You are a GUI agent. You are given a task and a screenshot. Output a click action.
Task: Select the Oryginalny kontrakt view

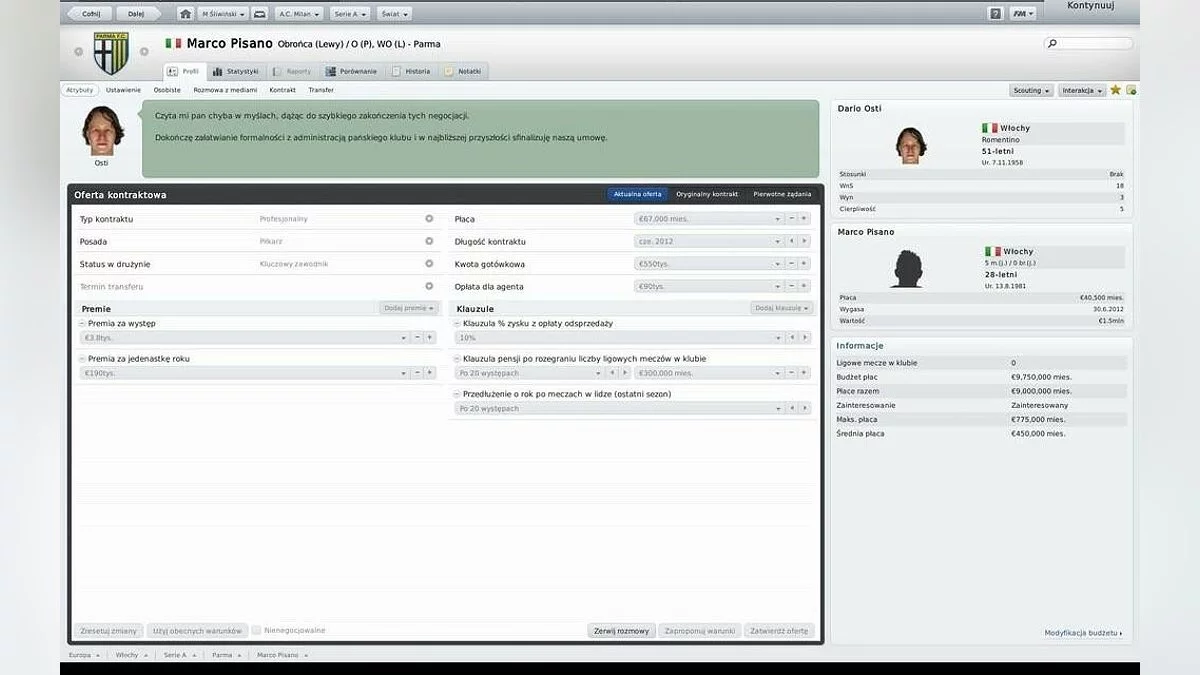tap(707, 194)
